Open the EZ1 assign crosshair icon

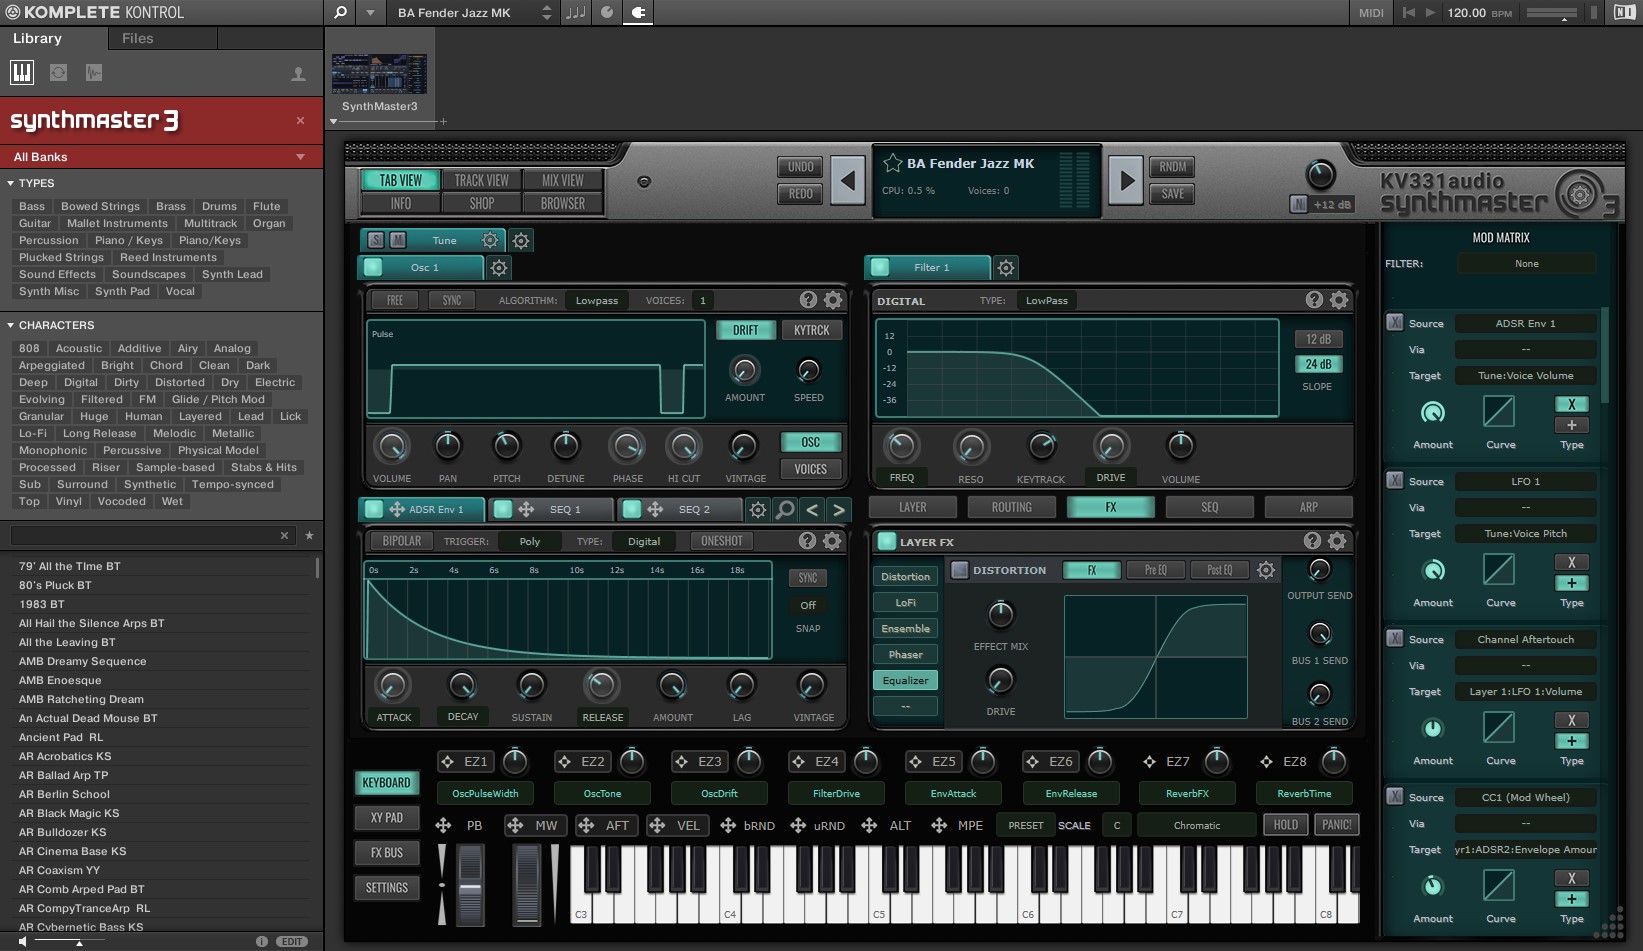[447, 762]
